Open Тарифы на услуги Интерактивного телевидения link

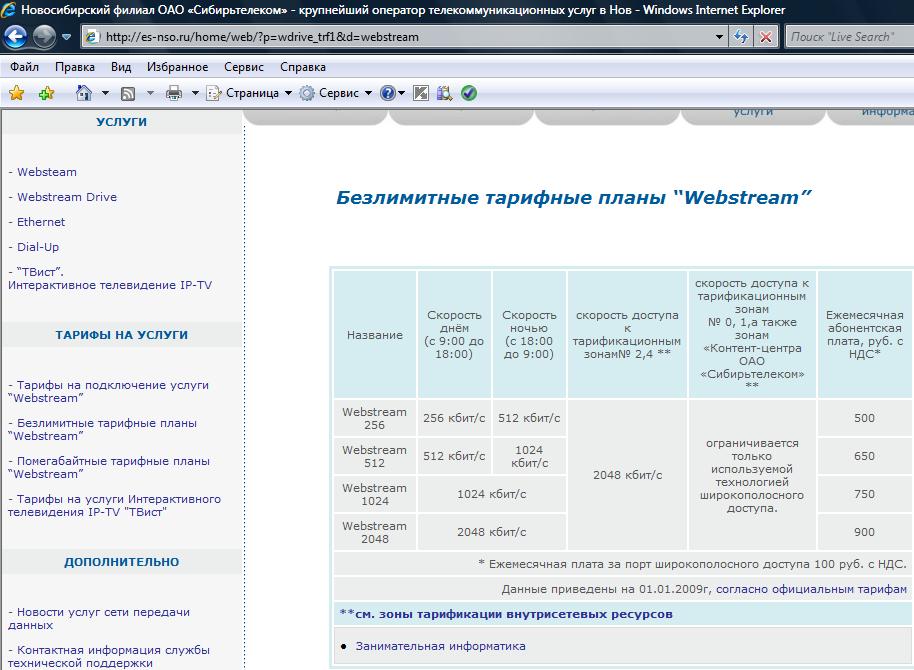(x=114, y=506)
